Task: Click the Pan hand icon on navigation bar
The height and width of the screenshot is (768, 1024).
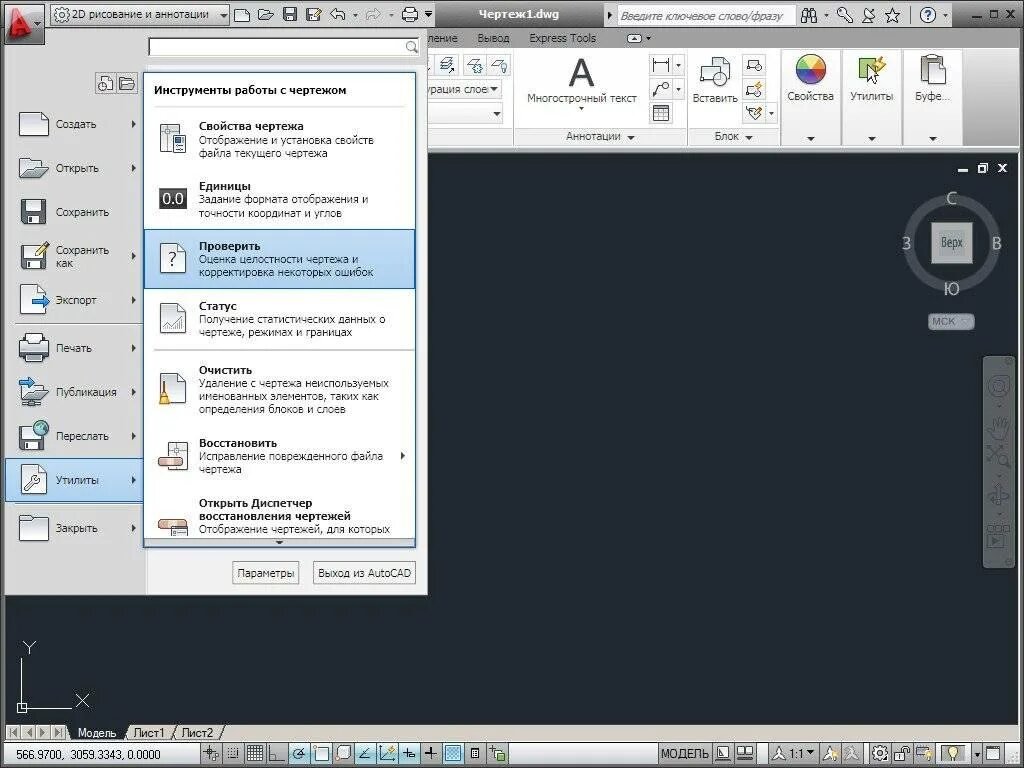Action: tap(999, 428)
